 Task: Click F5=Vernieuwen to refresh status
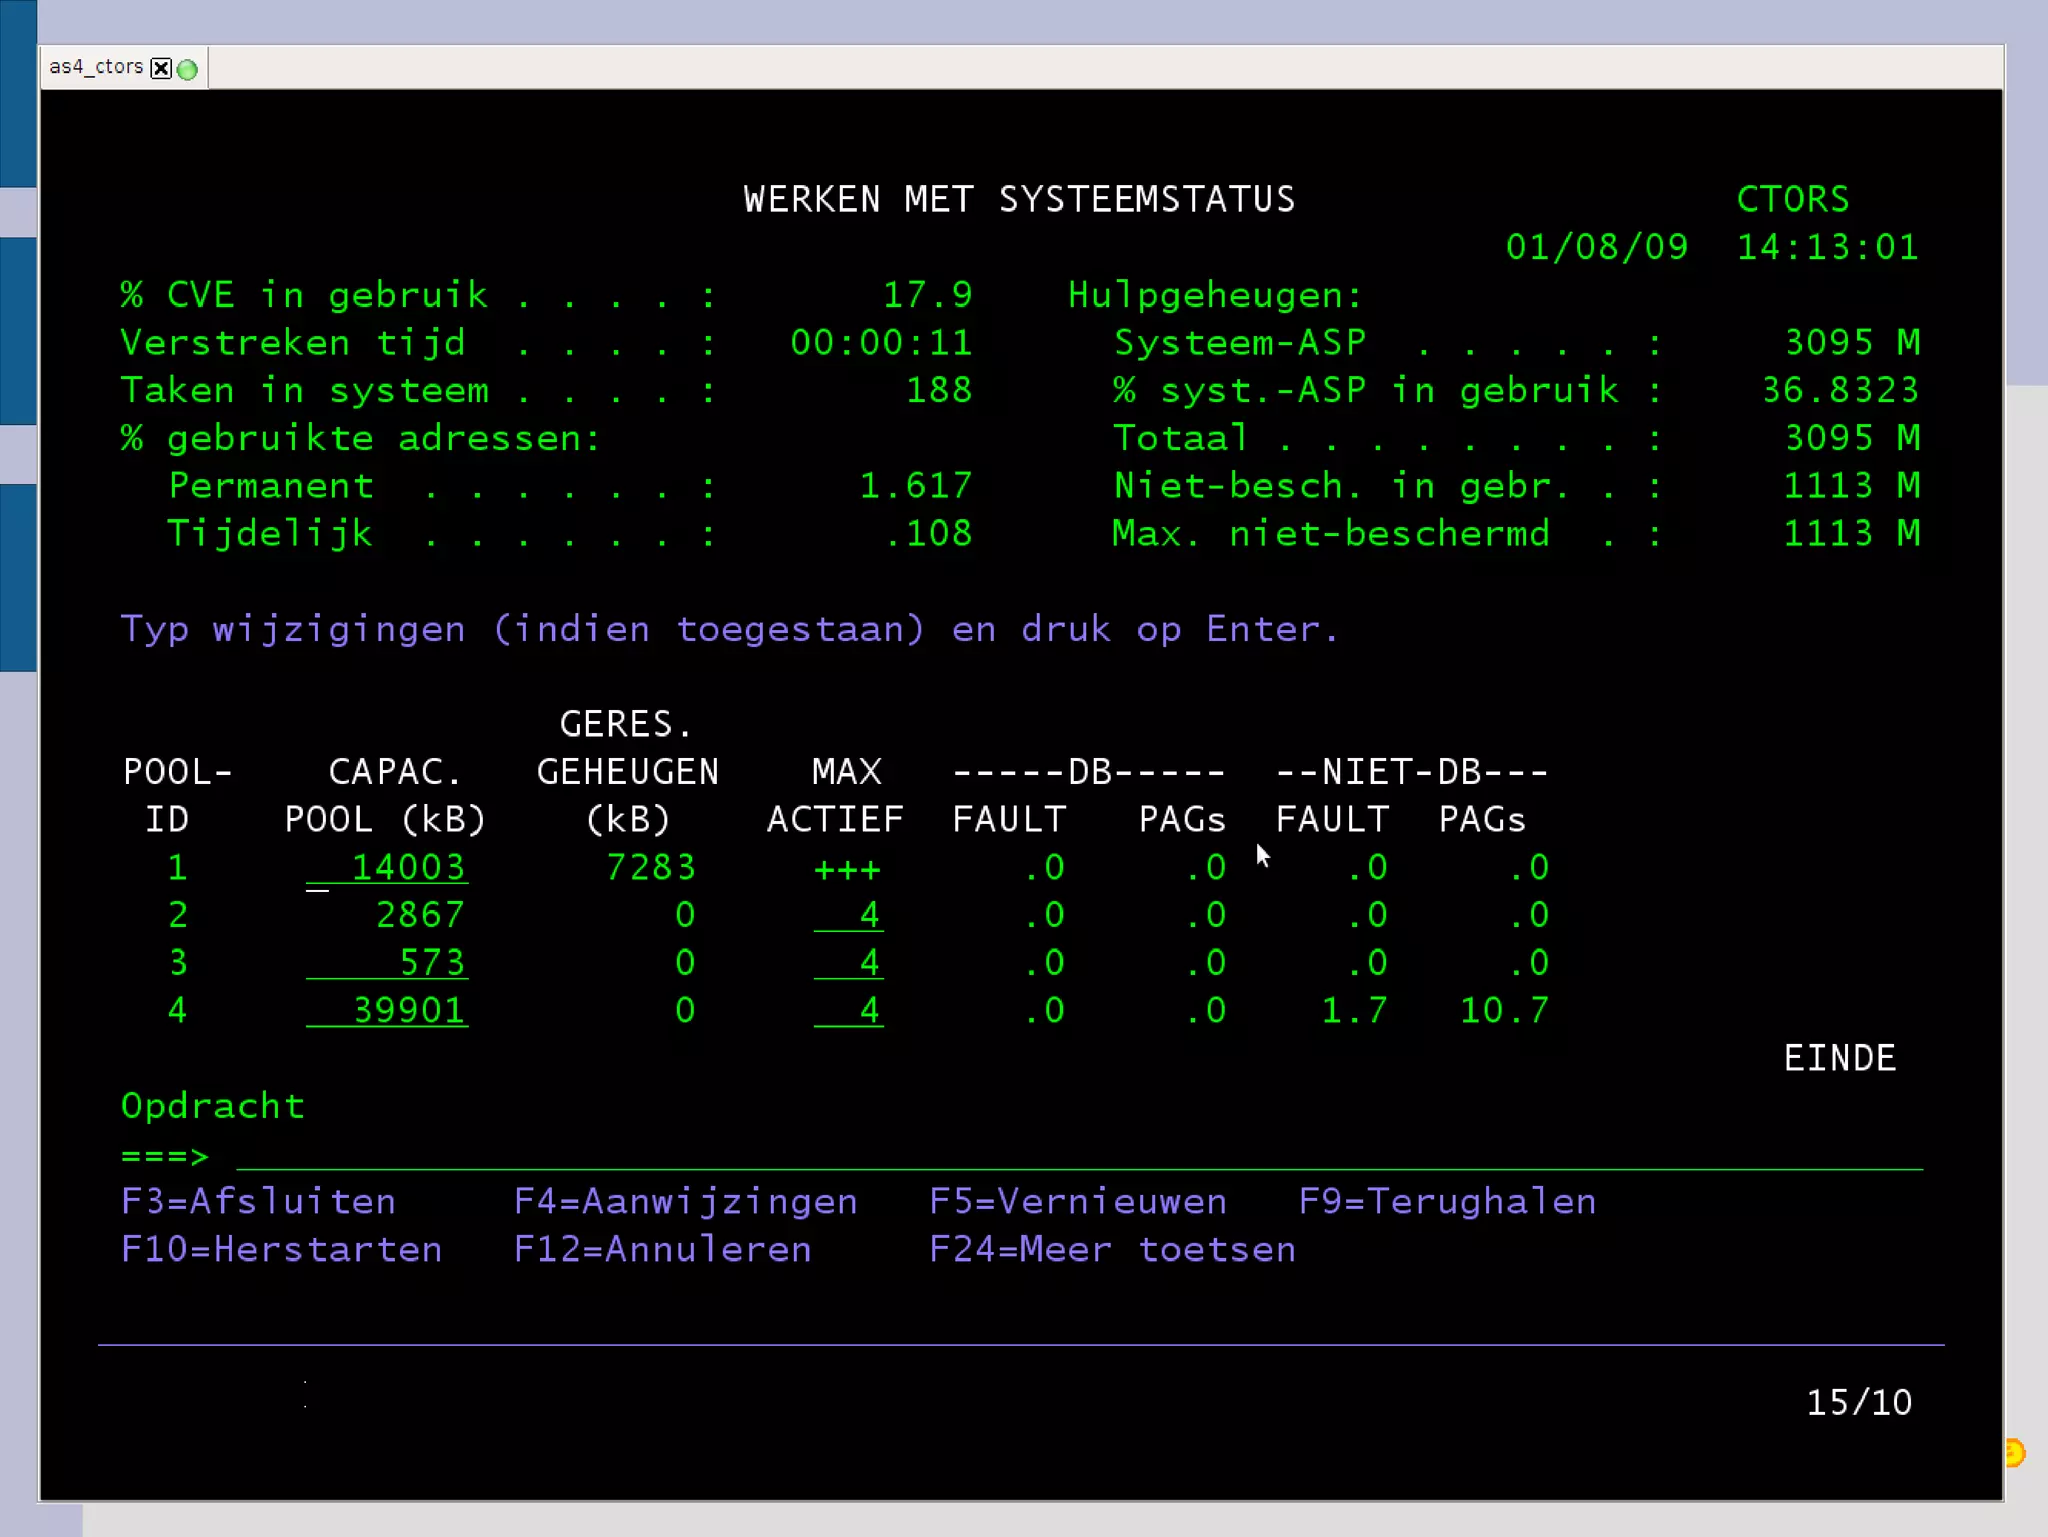1077,1202
